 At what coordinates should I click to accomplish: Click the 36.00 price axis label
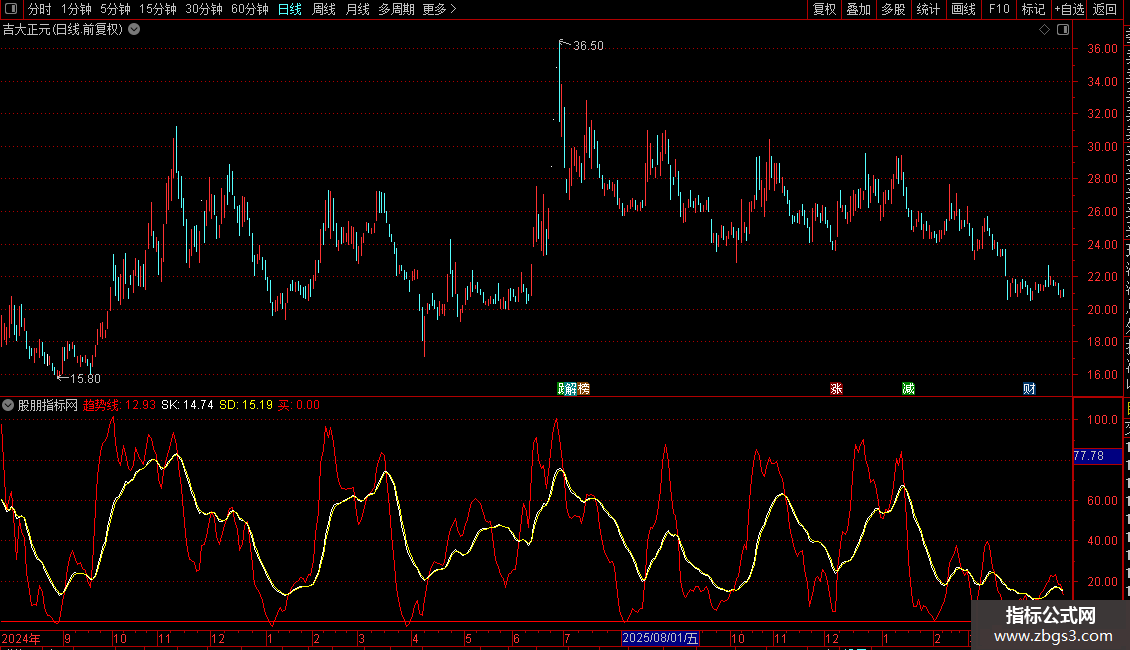[1103, 49]
